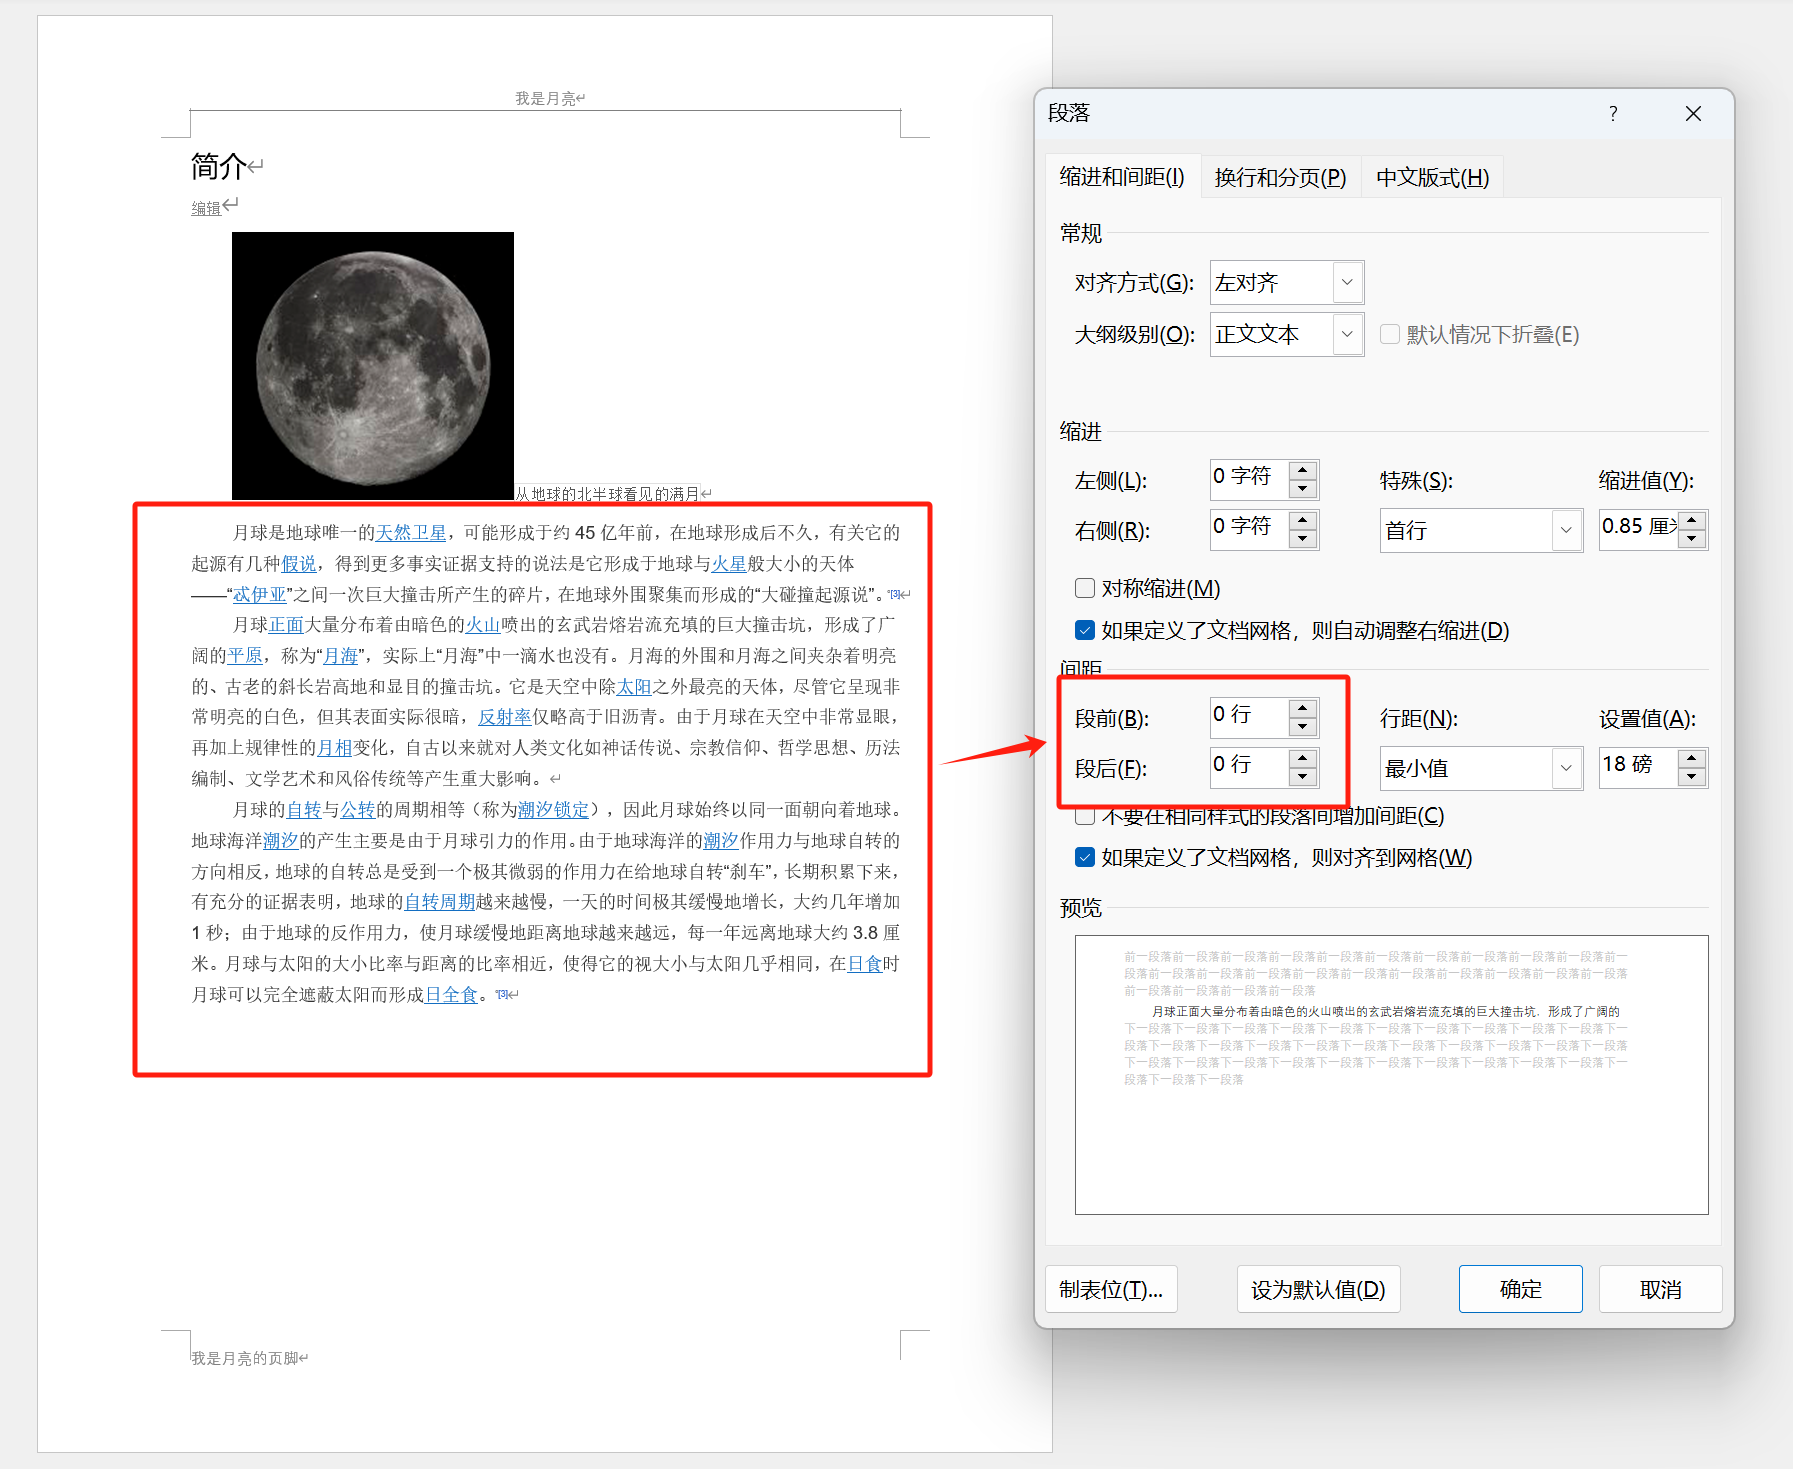The width and height of the screenshot is (1793, 1469).
Task: Switch to 中文版式 tab
Action: (1432, 178)
